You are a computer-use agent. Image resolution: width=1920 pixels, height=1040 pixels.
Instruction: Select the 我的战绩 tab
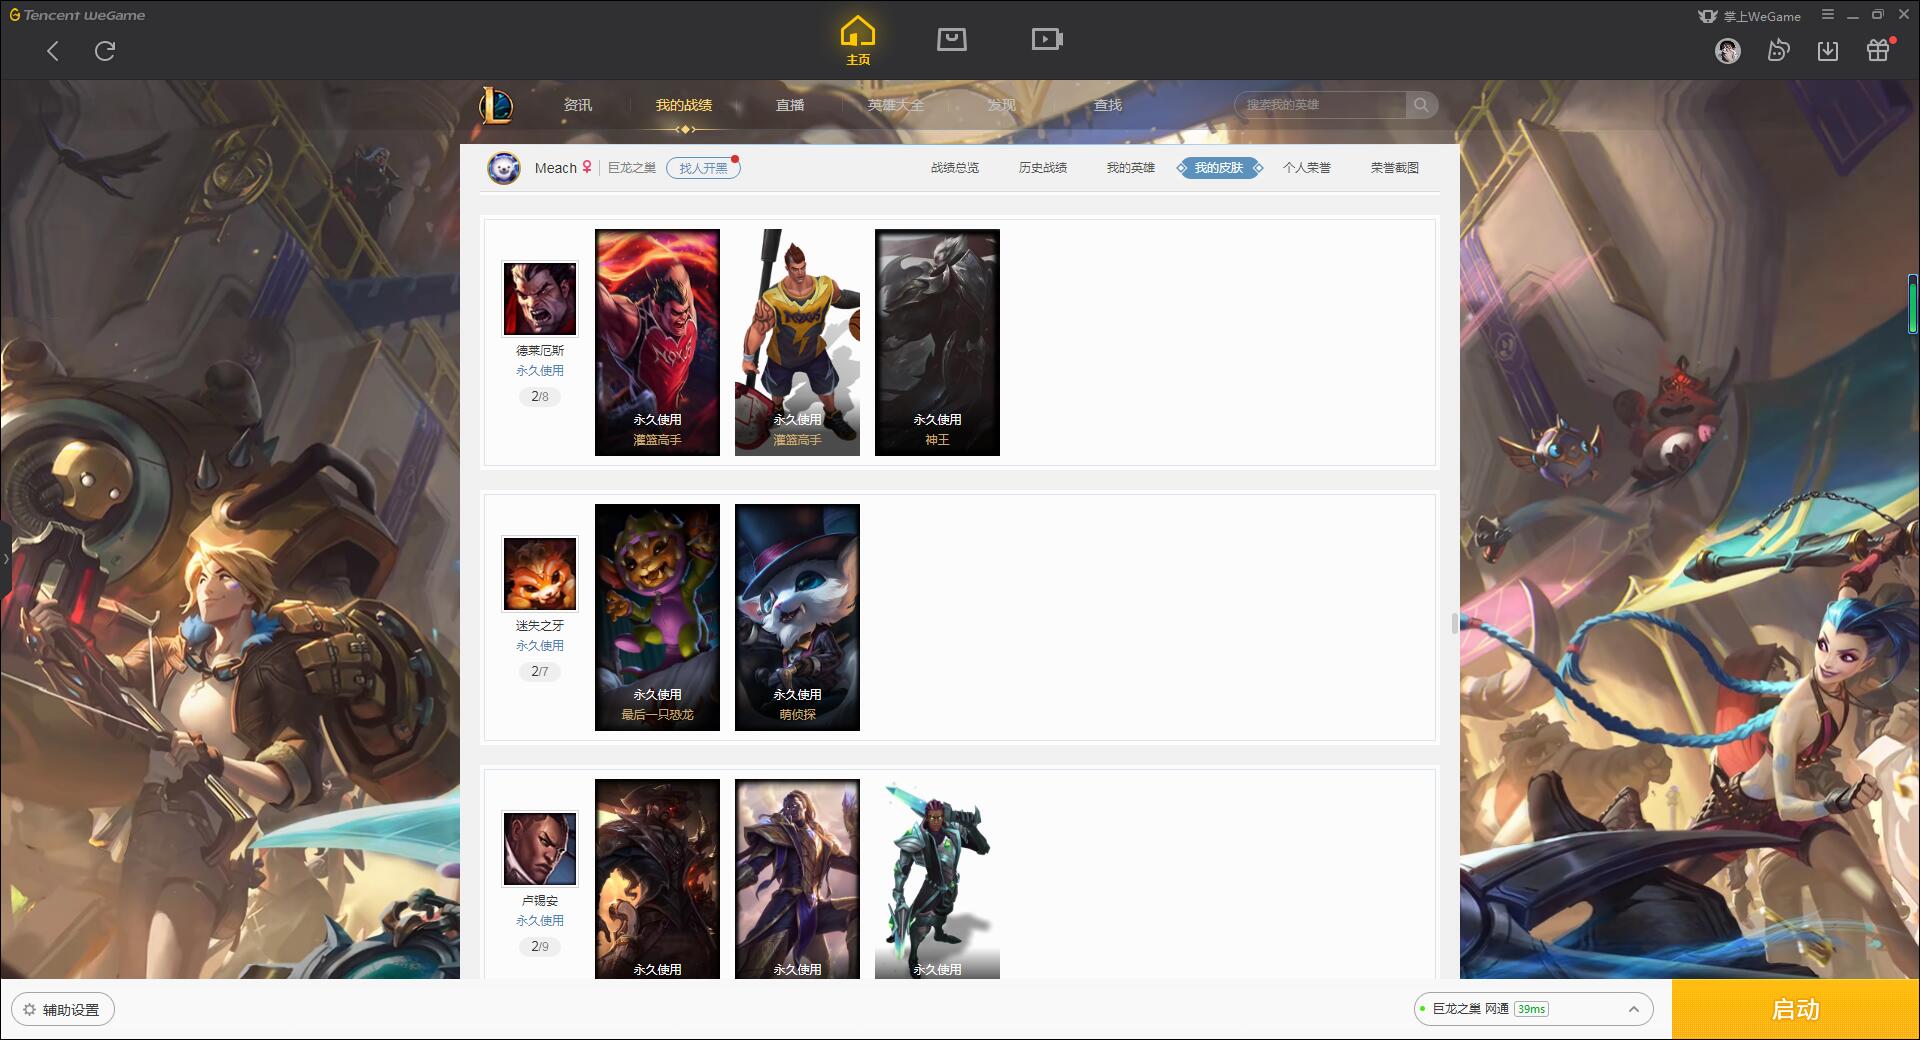click(x=684, y=105)
